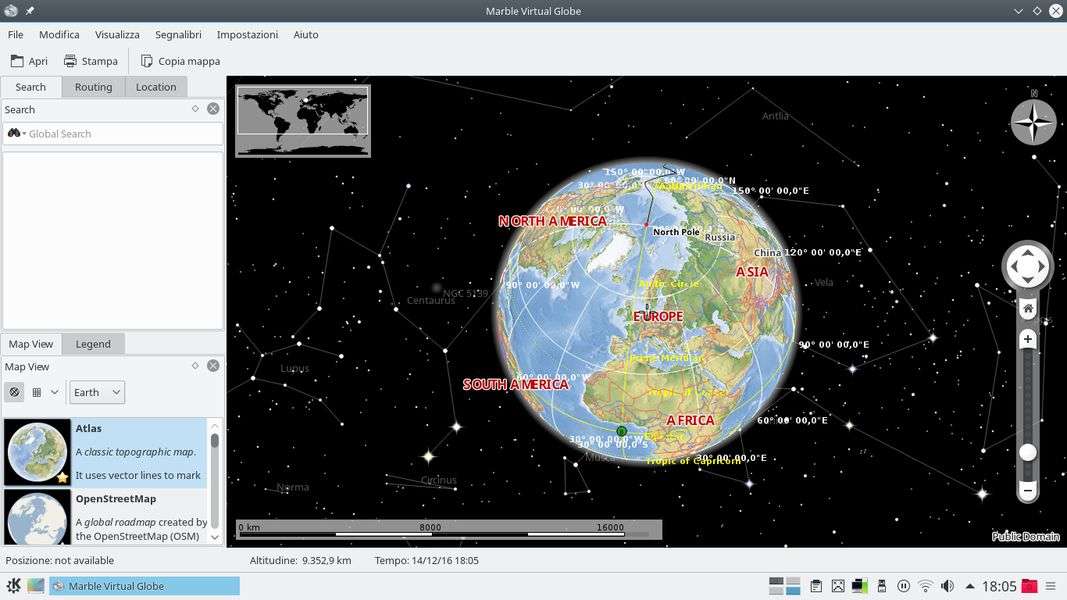Click Copia mappa toolbar icon

click(x=147, y=61)
